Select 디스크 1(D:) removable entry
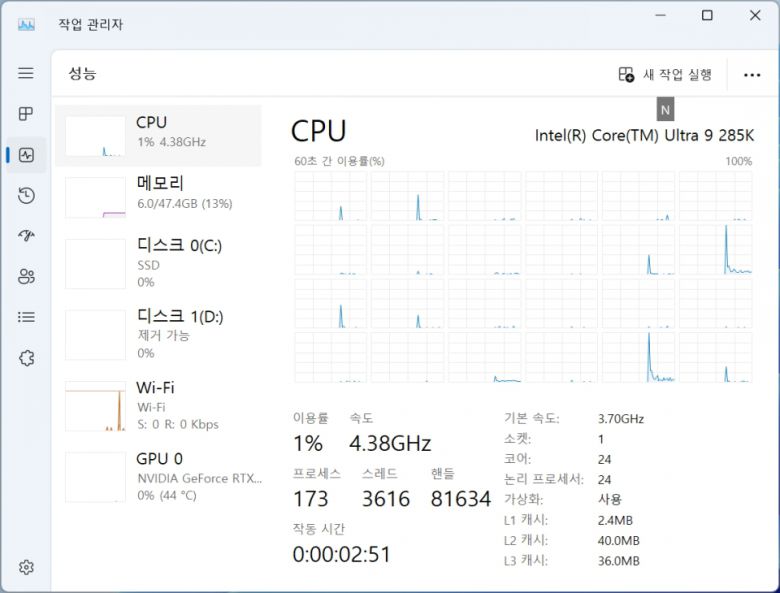This screenshot has width=780, height=593. (x=158, y=334)
